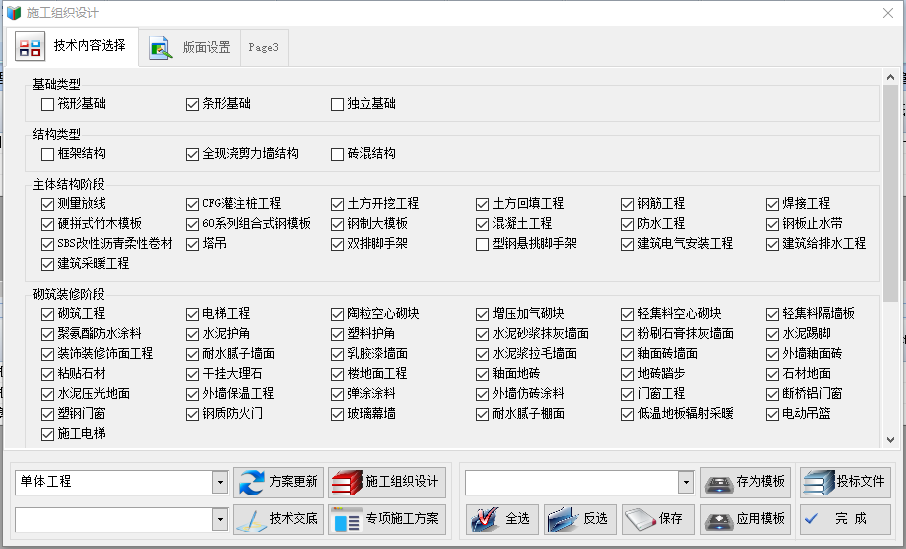This screenshot has height=549, width=906.
Task: Expand the empty dropdown beside 技术交底
Action: [220, 520]
